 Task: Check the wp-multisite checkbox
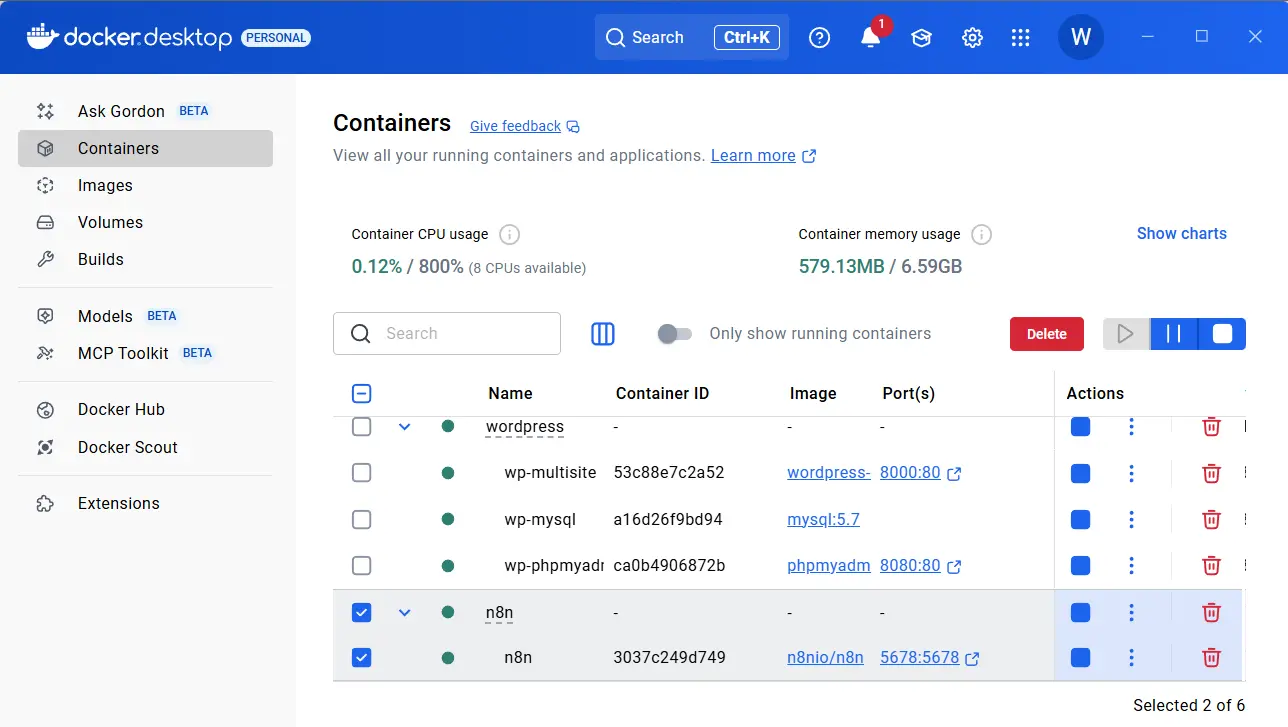[x=362, y=473]
